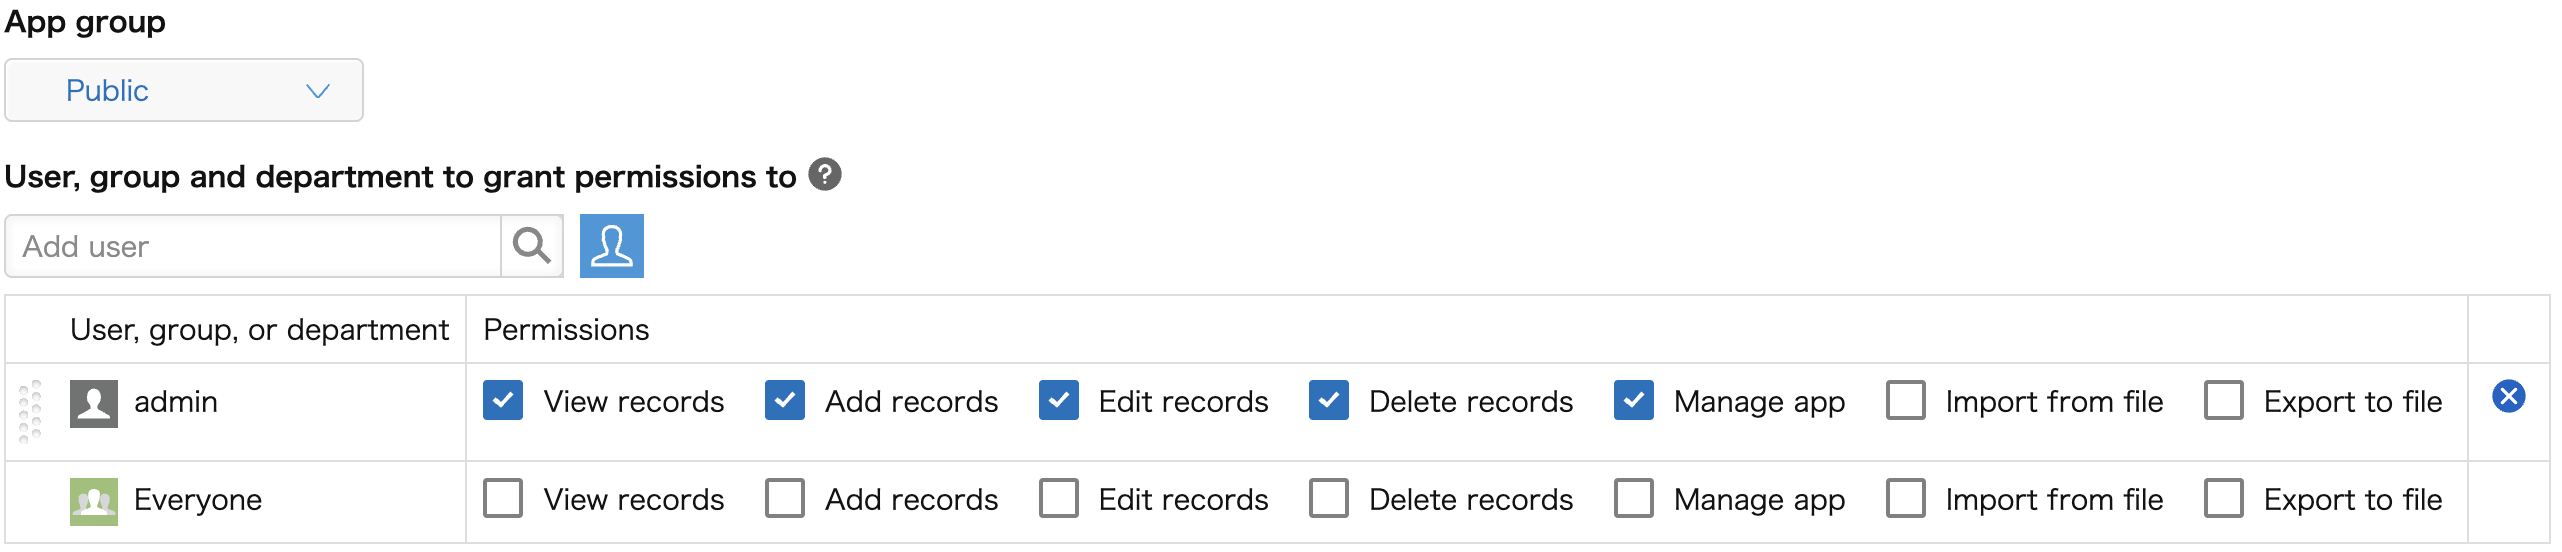This screenshot has height=552, width=2562.
Task: Check Add records for Everyone
Action: pyautogui.click(x=785, y=498)
